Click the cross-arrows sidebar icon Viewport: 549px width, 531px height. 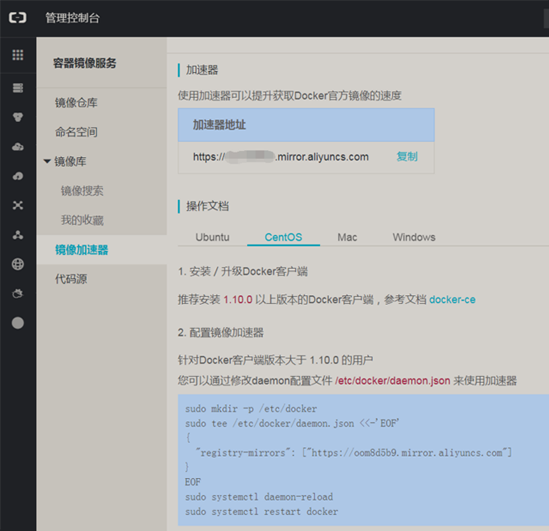pos(18,205)
